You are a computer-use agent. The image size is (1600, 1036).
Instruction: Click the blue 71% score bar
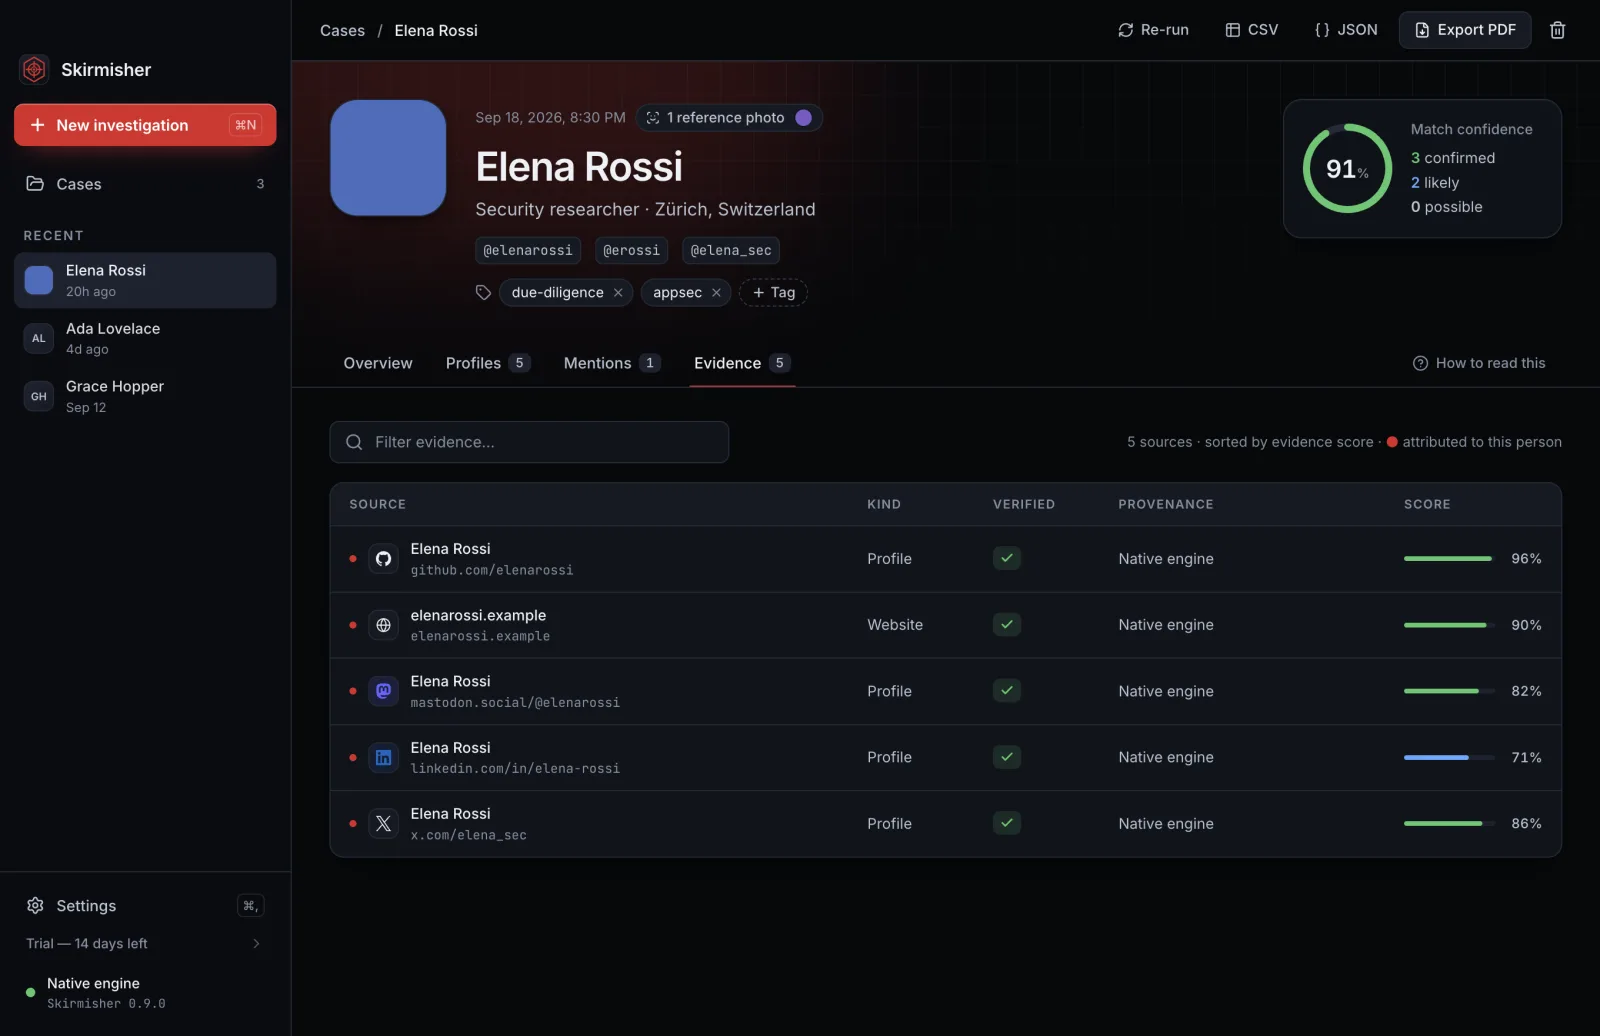[x=1448, y=758]
